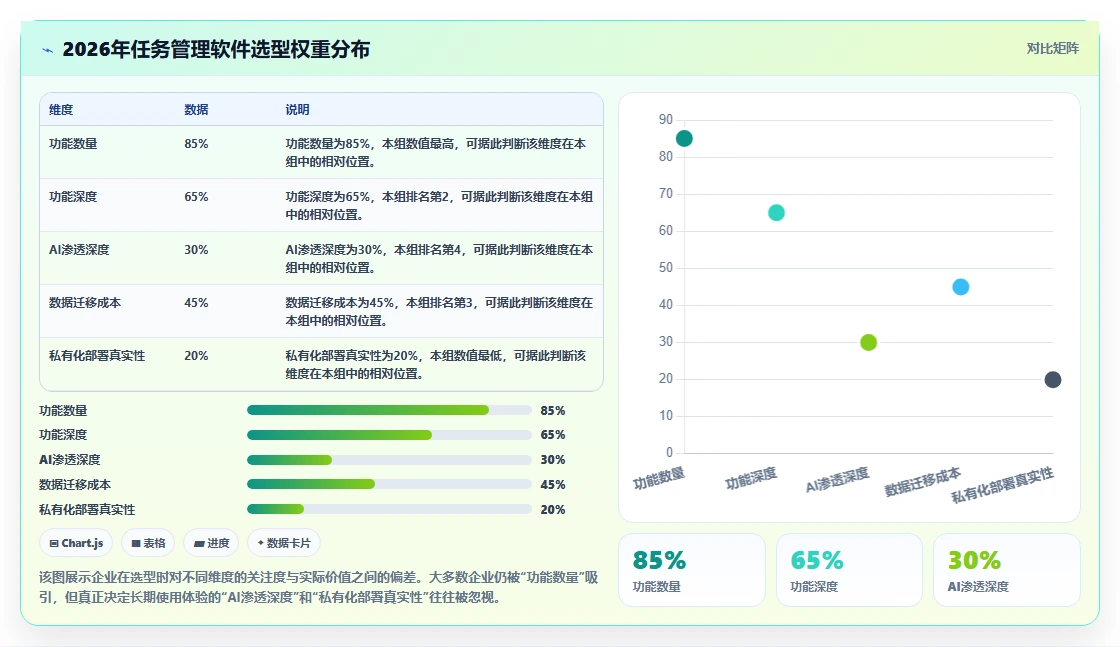
Task: Click the 对比矩阵 label in header
Action: (1052, 49)
